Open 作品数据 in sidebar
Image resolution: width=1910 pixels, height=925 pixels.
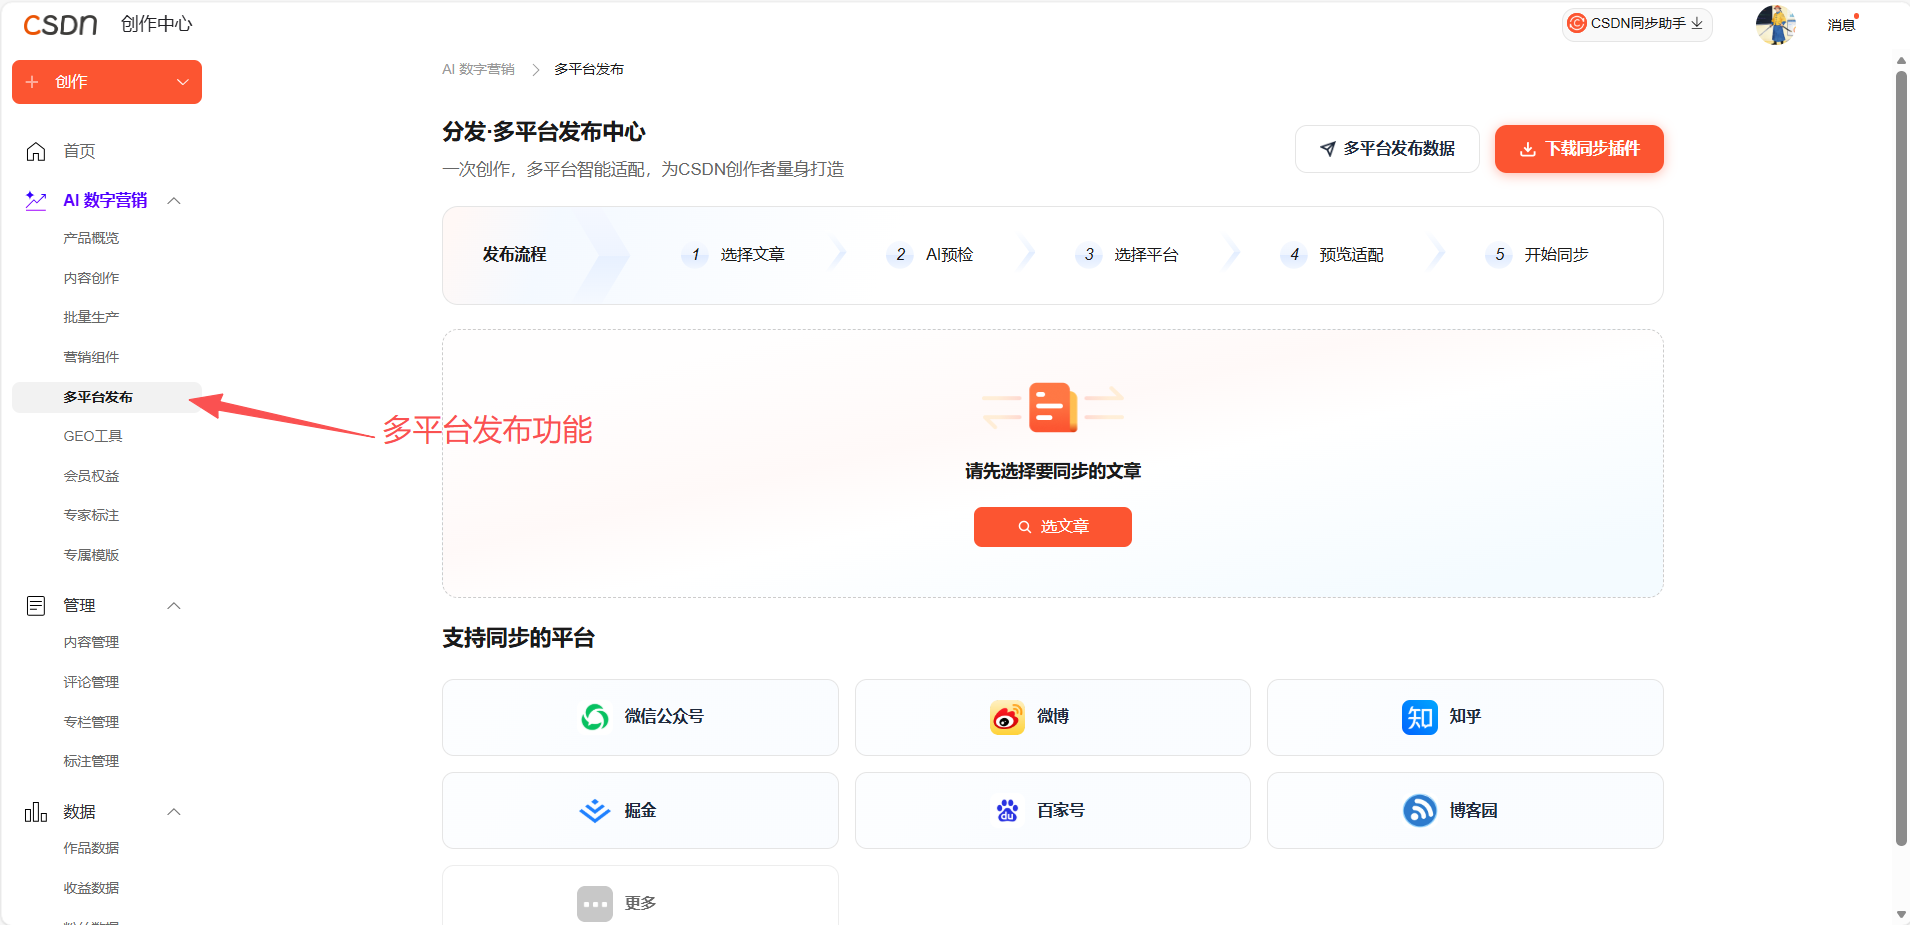pyautogui.click(x=91, y=848)
